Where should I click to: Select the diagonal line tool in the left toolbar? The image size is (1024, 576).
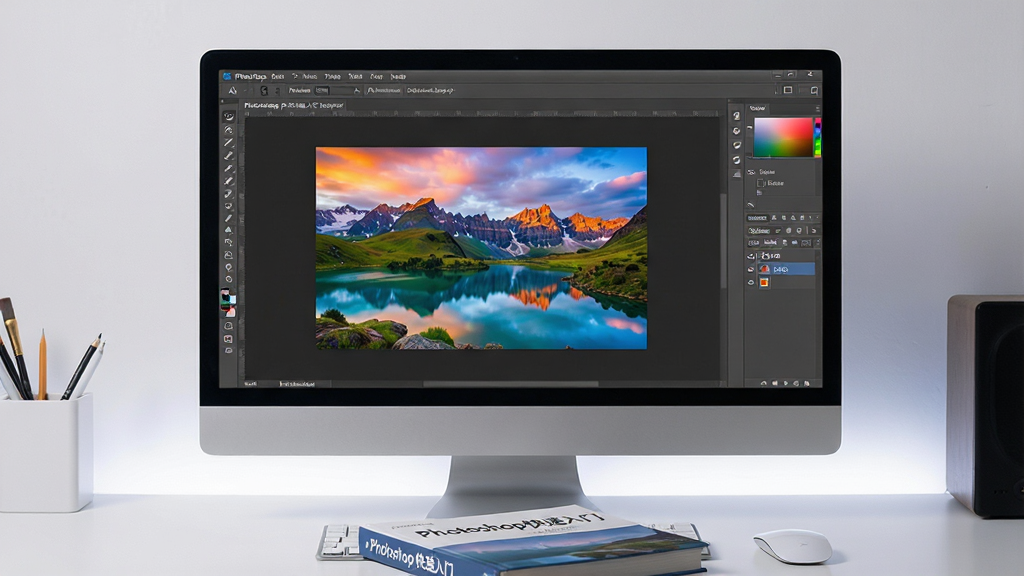(229, 143)
